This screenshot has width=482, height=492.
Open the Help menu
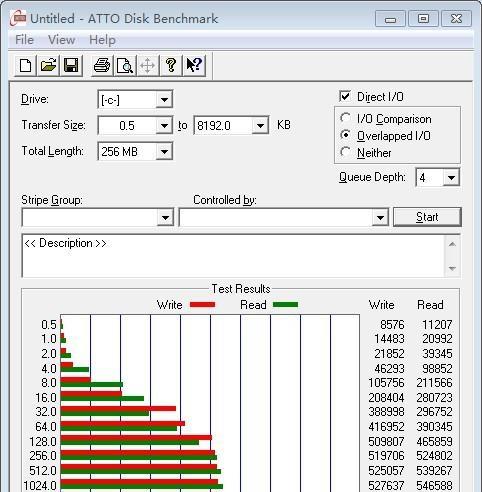[x=102, y=40]
